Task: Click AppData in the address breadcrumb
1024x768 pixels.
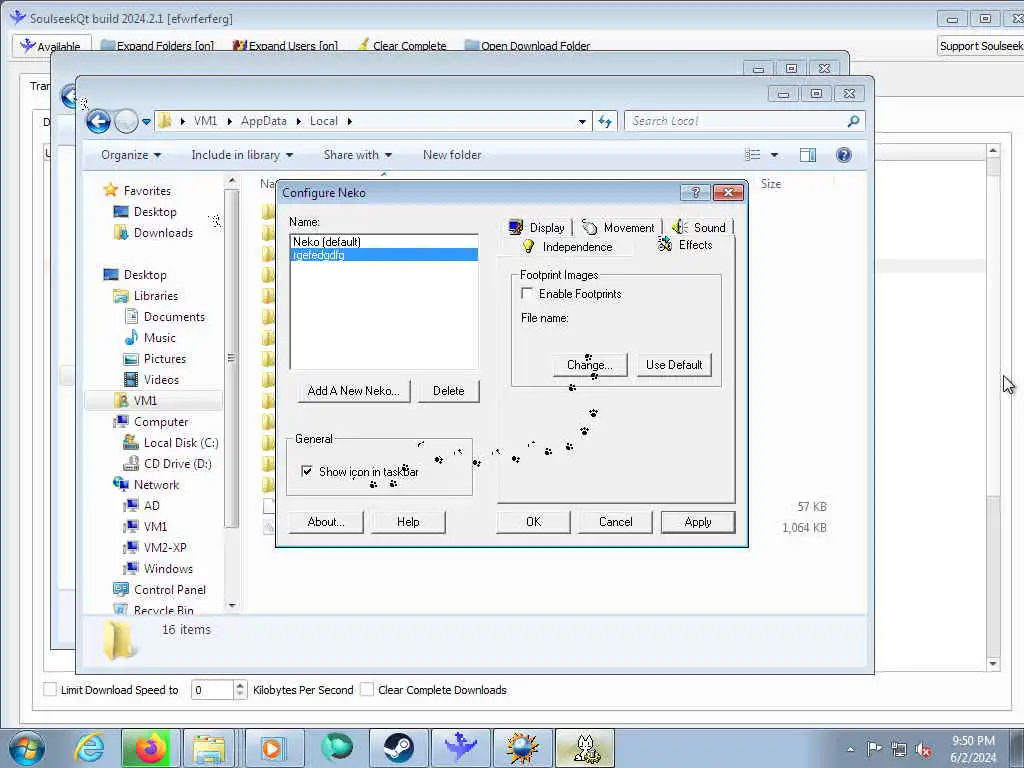Action: coord(263,121)
